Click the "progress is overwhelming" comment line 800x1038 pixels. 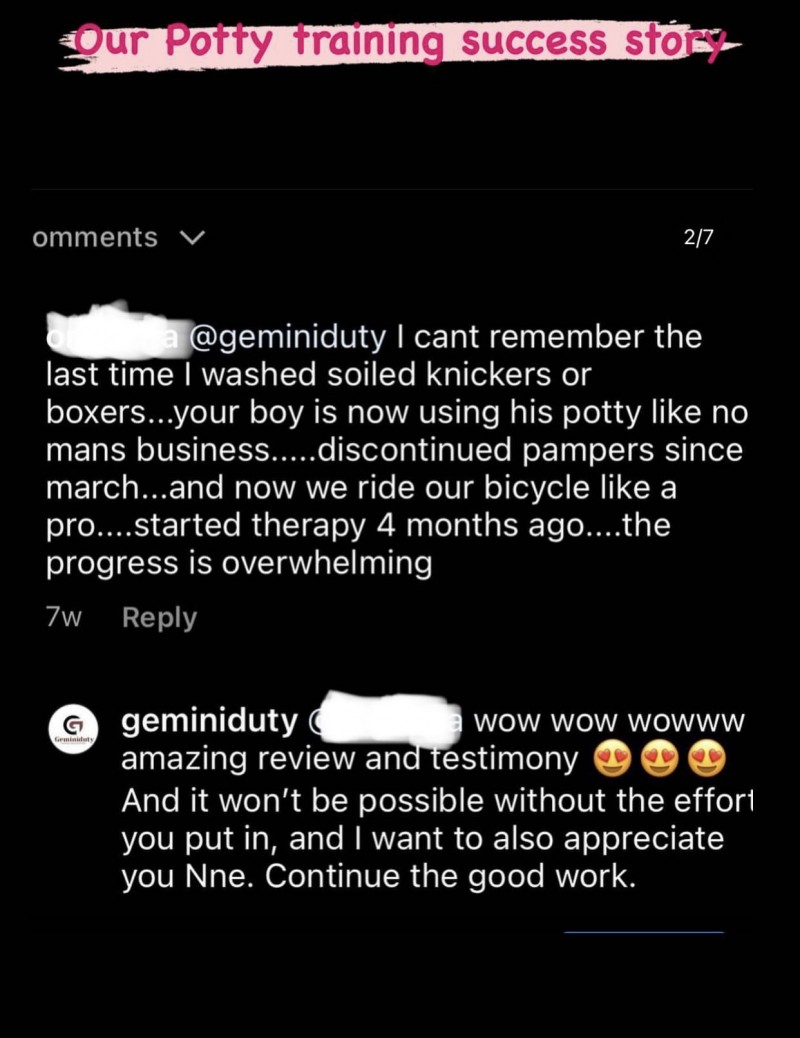point(239,564)
